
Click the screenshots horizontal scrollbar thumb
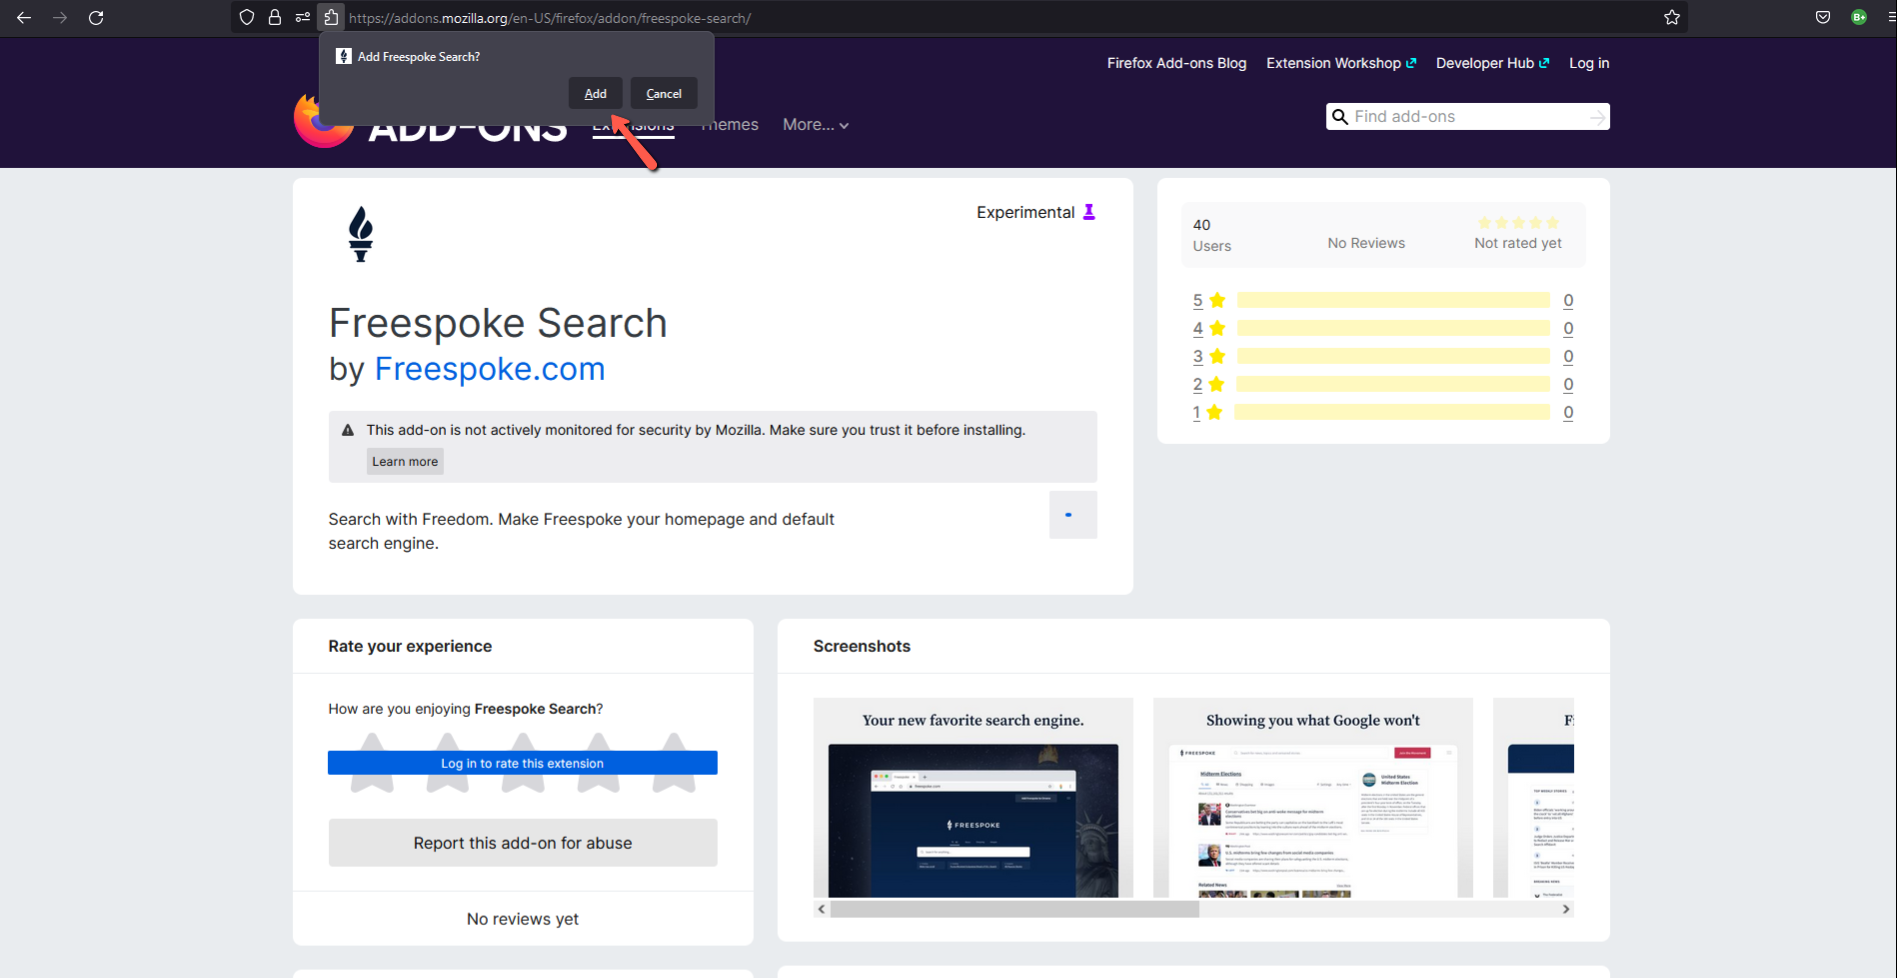1014,909
